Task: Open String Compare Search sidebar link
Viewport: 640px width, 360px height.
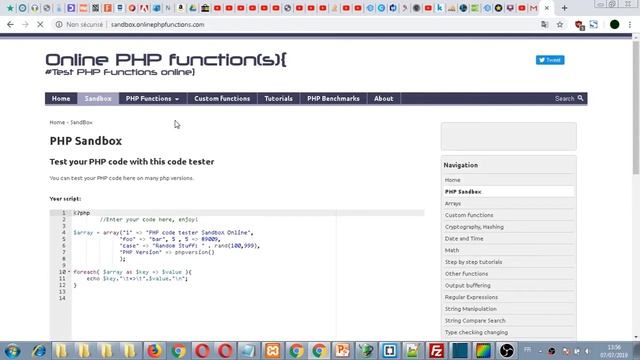Action: [475, 321]
